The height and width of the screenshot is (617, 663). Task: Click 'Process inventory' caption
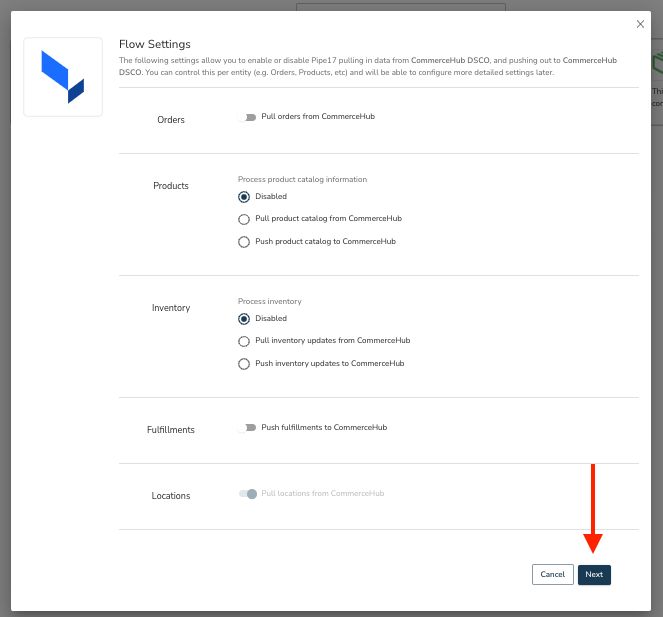click(270, 301)
